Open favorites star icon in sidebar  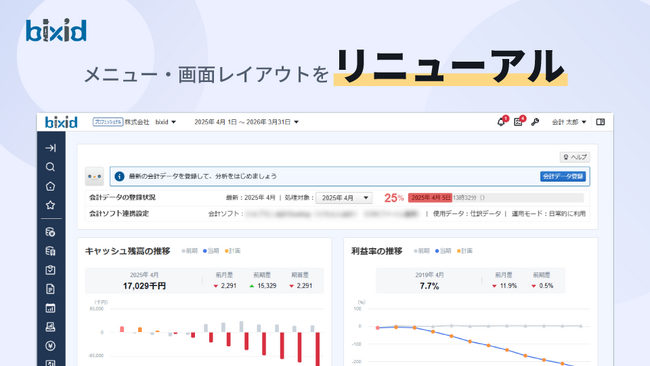51,205
